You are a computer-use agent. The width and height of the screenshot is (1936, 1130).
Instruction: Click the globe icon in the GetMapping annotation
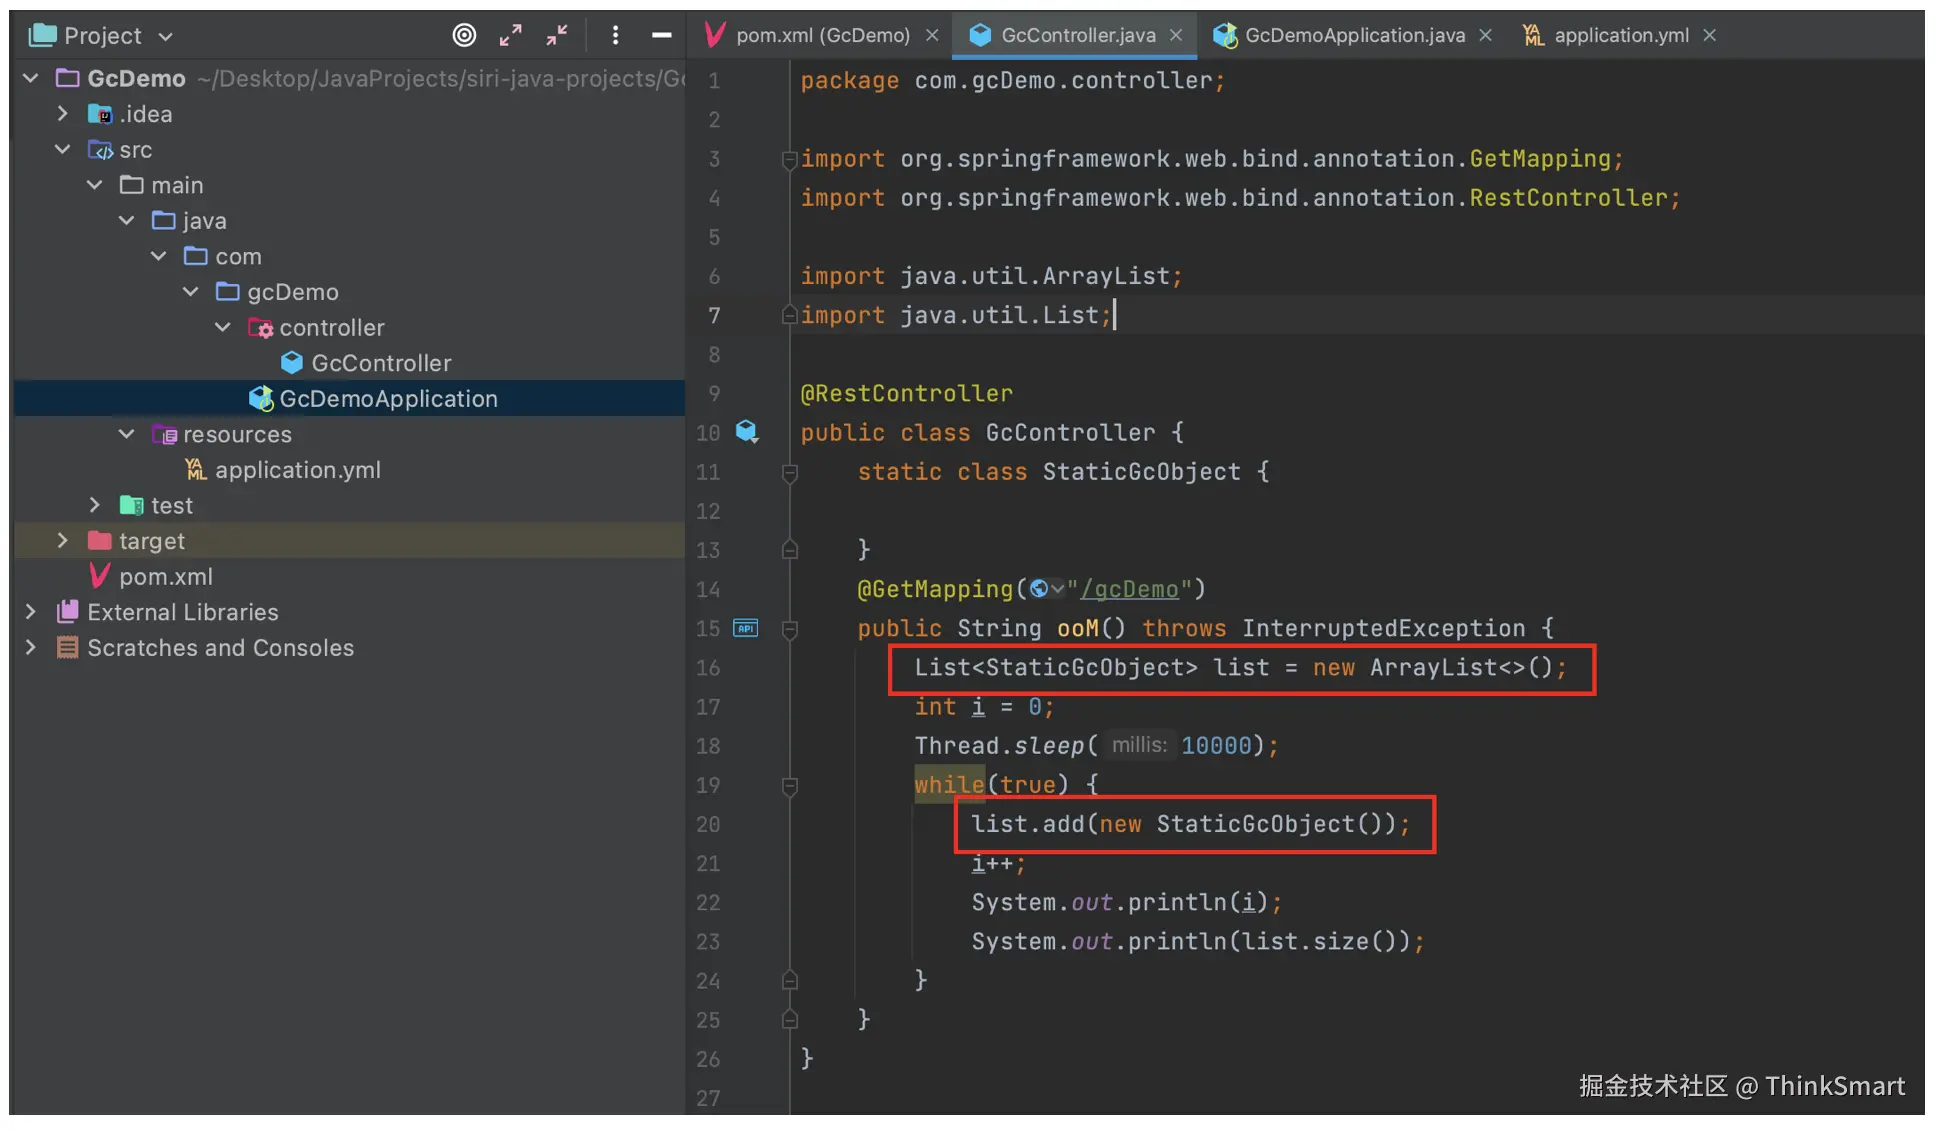1040,589
